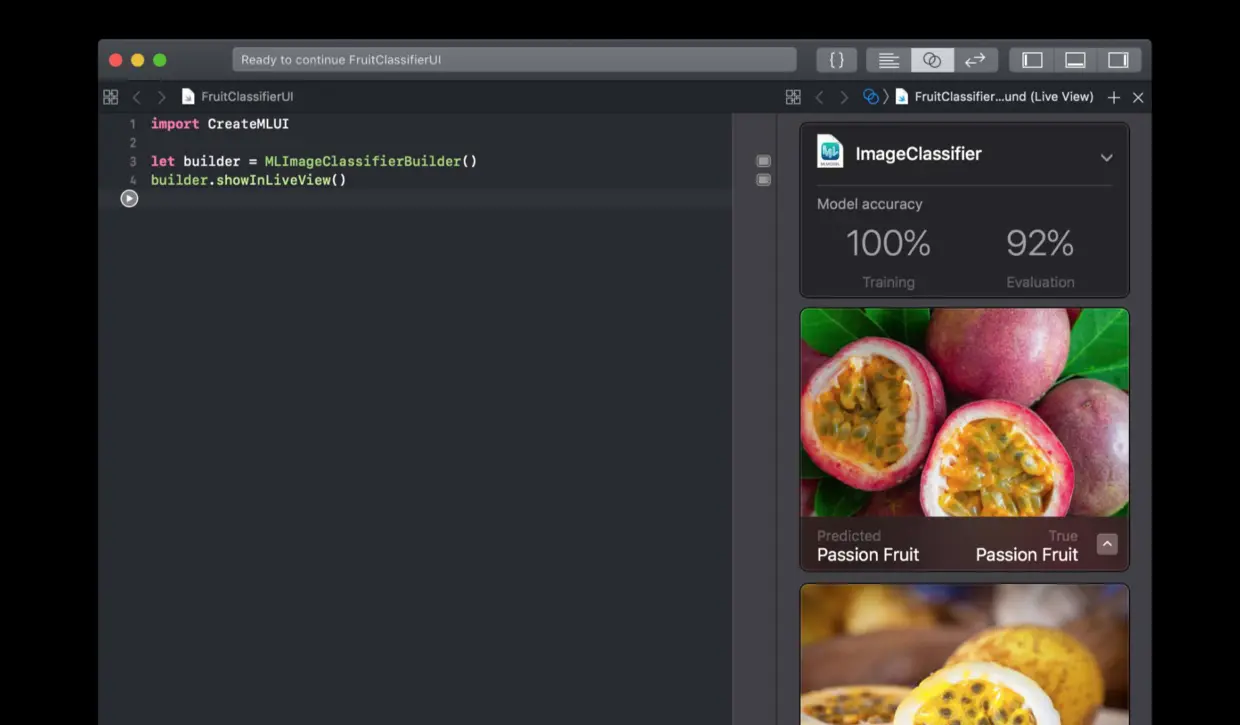This screenshot has height=725, width=1240.
Task: Toggle the navigator panel visibility
Action: [1032, 60]
